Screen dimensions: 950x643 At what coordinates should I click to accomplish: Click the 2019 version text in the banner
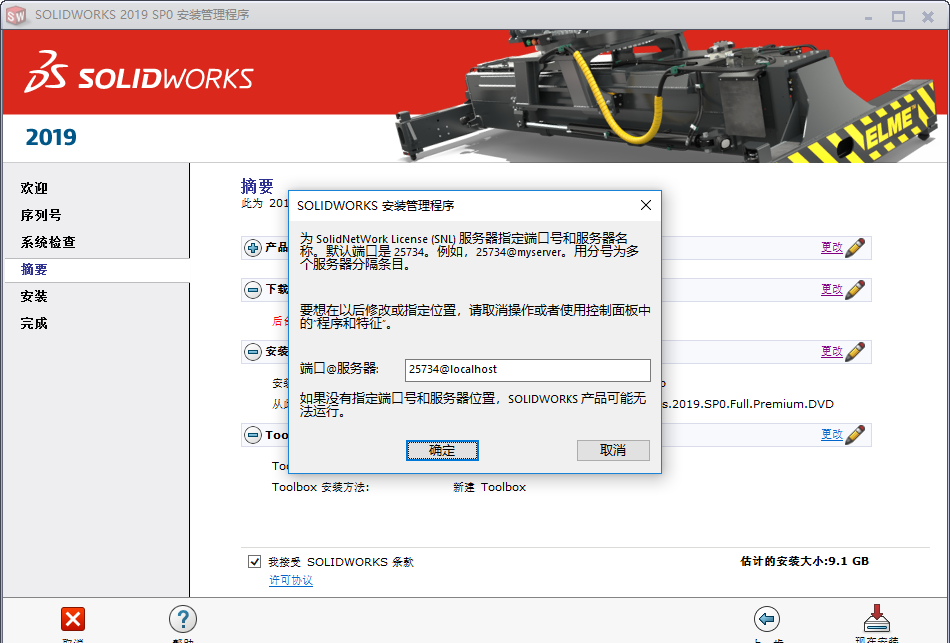tap(51, 137)
